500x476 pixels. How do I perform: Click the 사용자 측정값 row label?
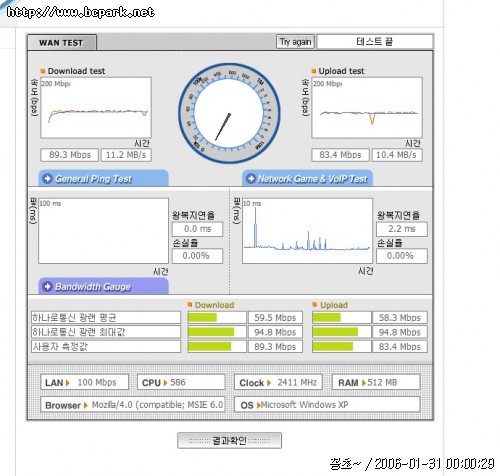(x=106, y=346)
